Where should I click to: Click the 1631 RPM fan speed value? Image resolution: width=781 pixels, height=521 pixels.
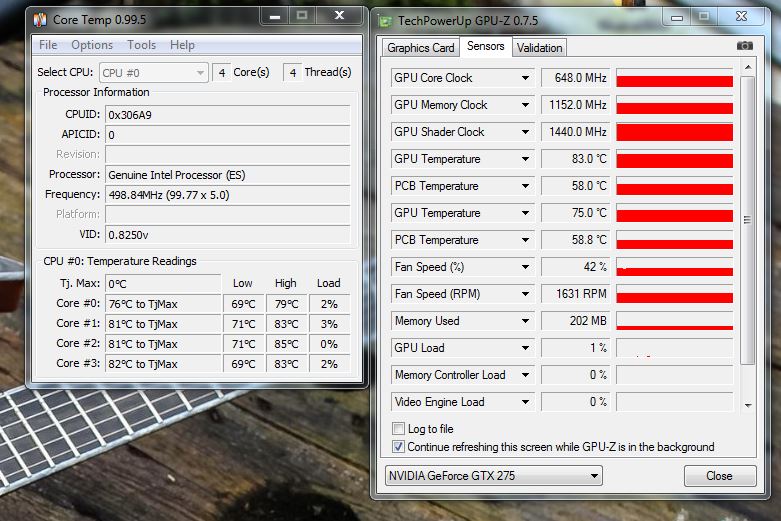click(x=575, y=294)
